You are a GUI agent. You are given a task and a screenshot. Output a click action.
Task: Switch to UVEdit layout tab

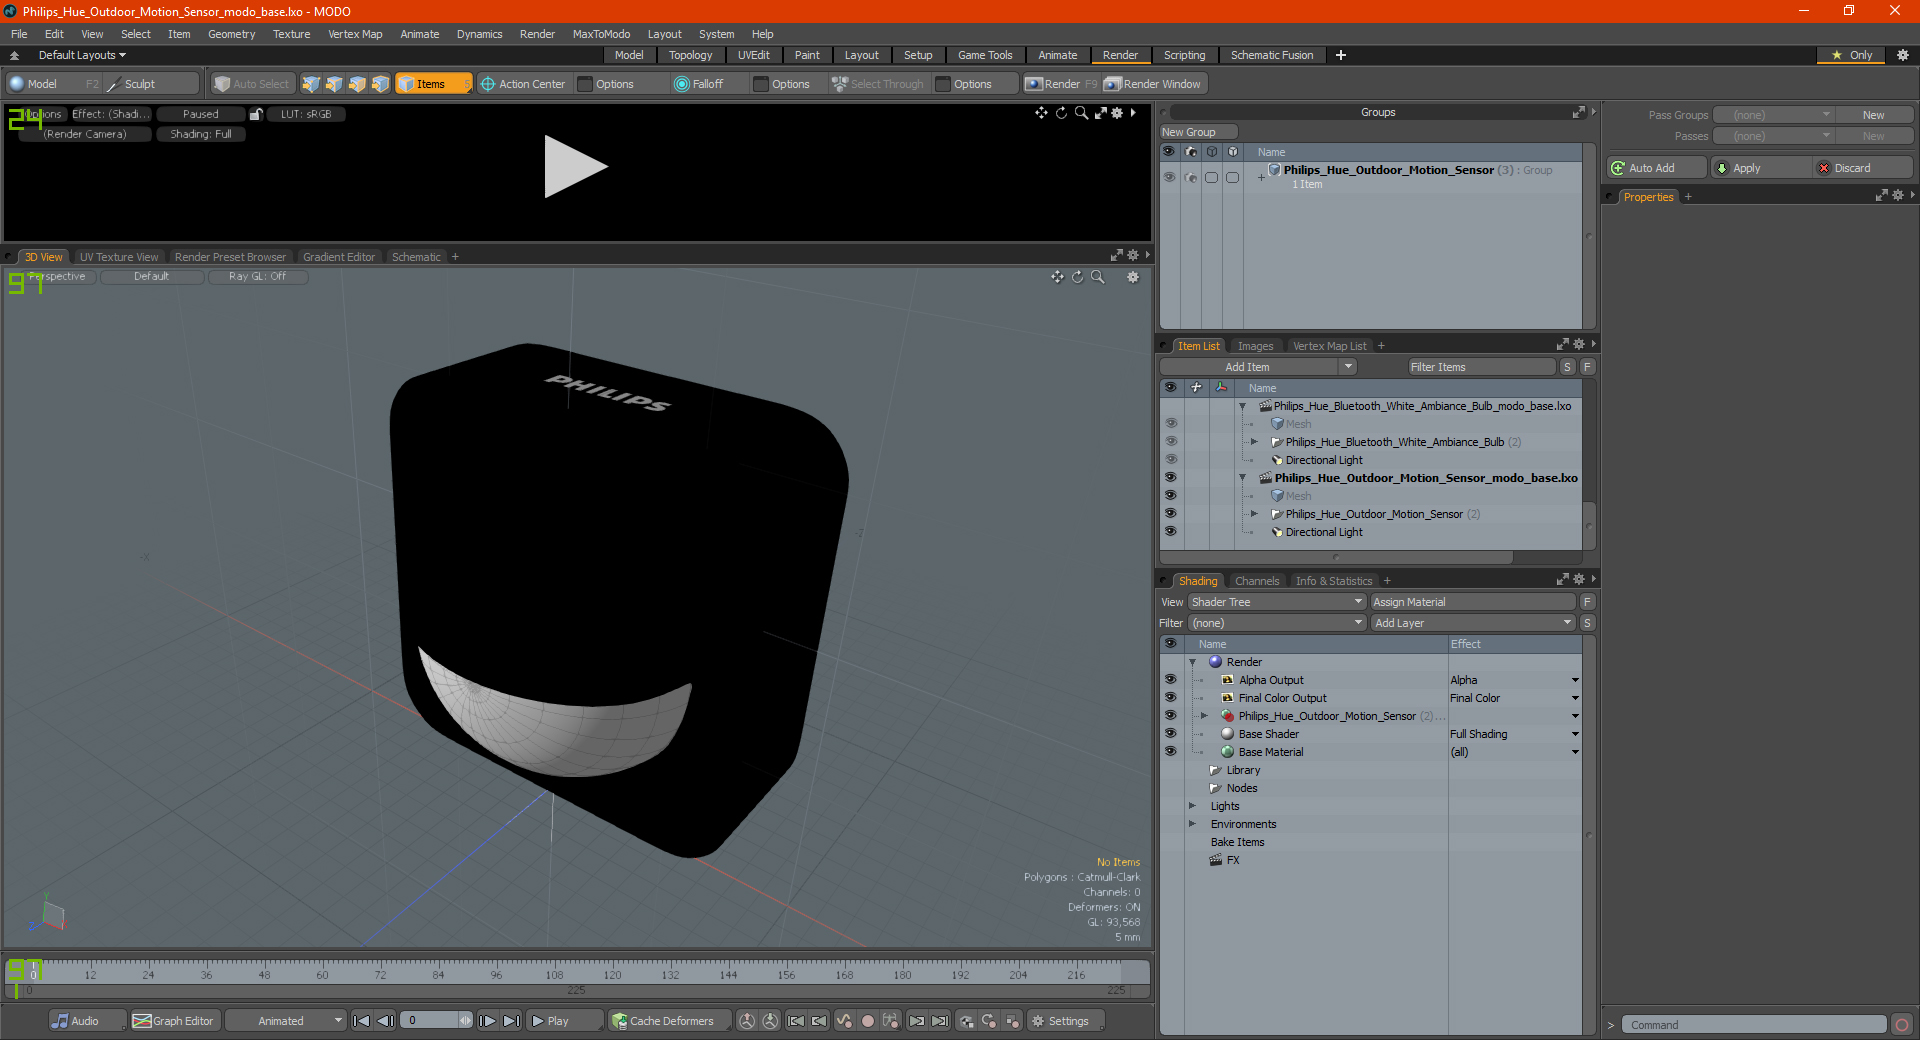tap(753, 55)
